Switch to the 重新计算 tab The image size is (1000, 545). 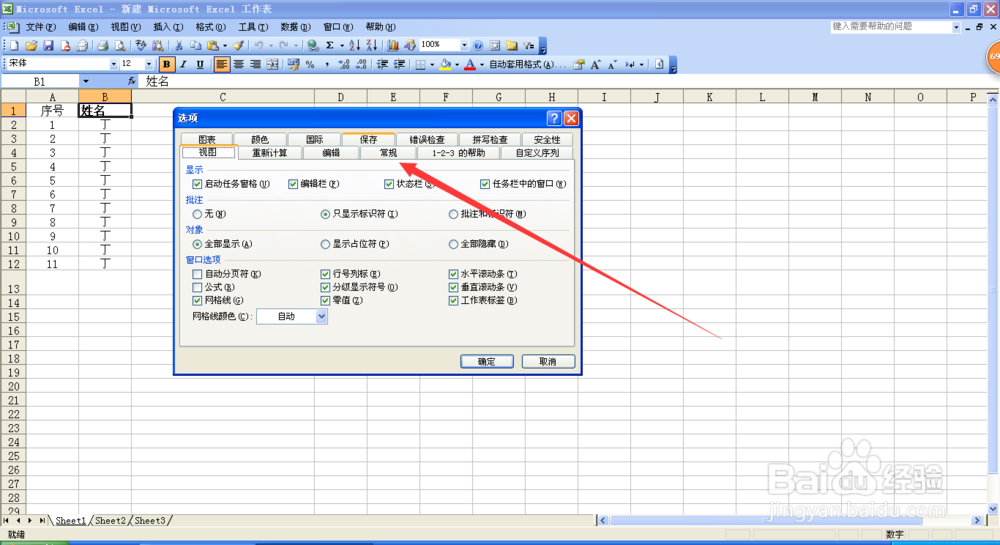click(270, 153)
